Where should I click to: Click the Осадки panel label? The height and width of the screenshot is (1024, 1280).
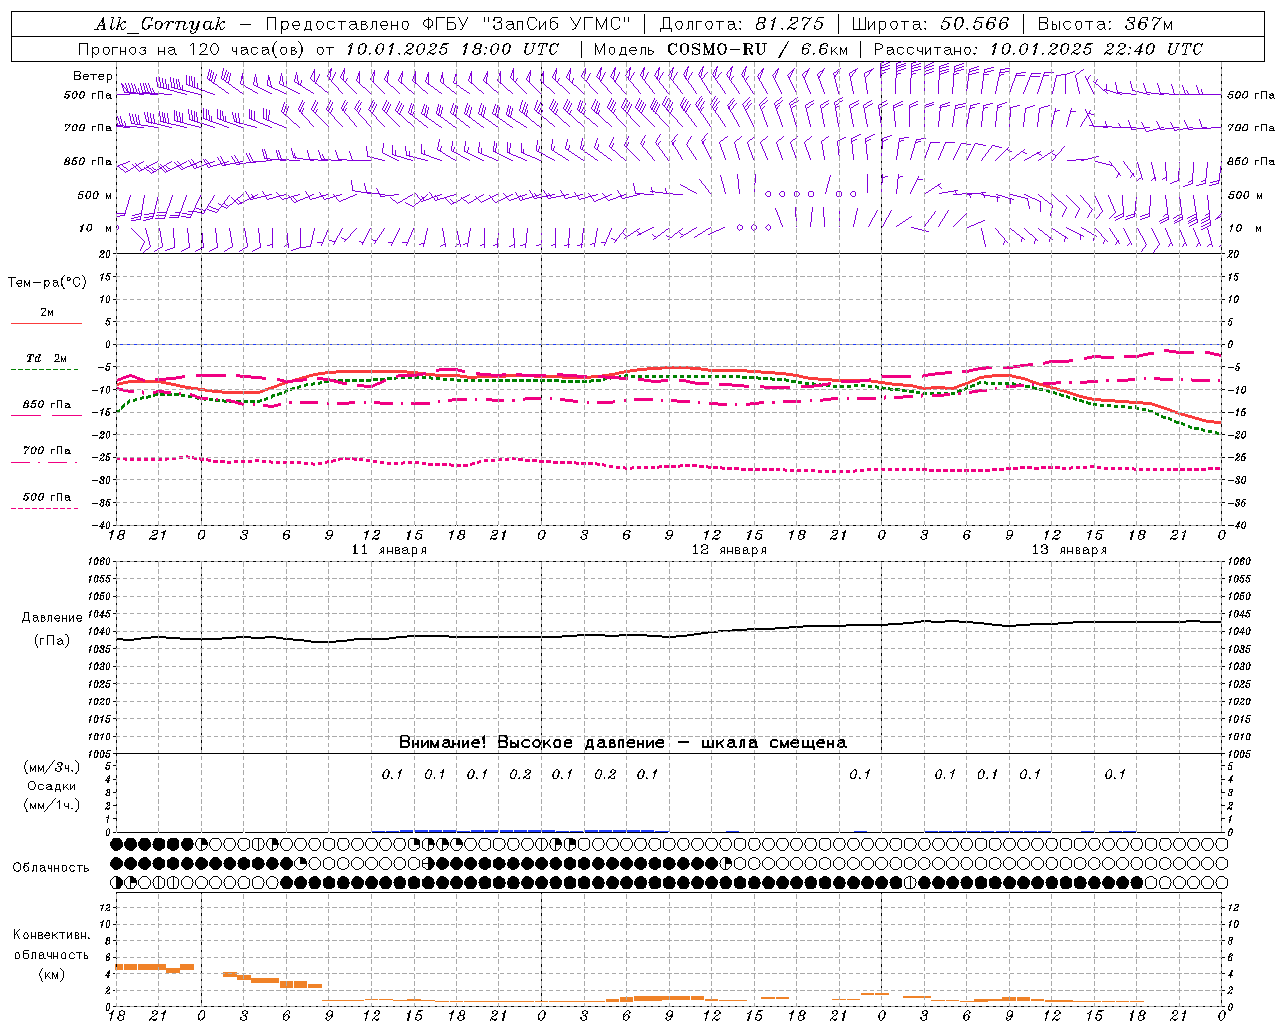click(52, 786)
